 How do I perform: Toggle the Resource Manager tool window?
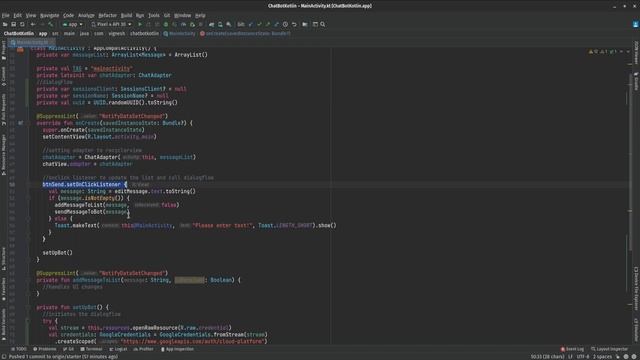[4, 154]
